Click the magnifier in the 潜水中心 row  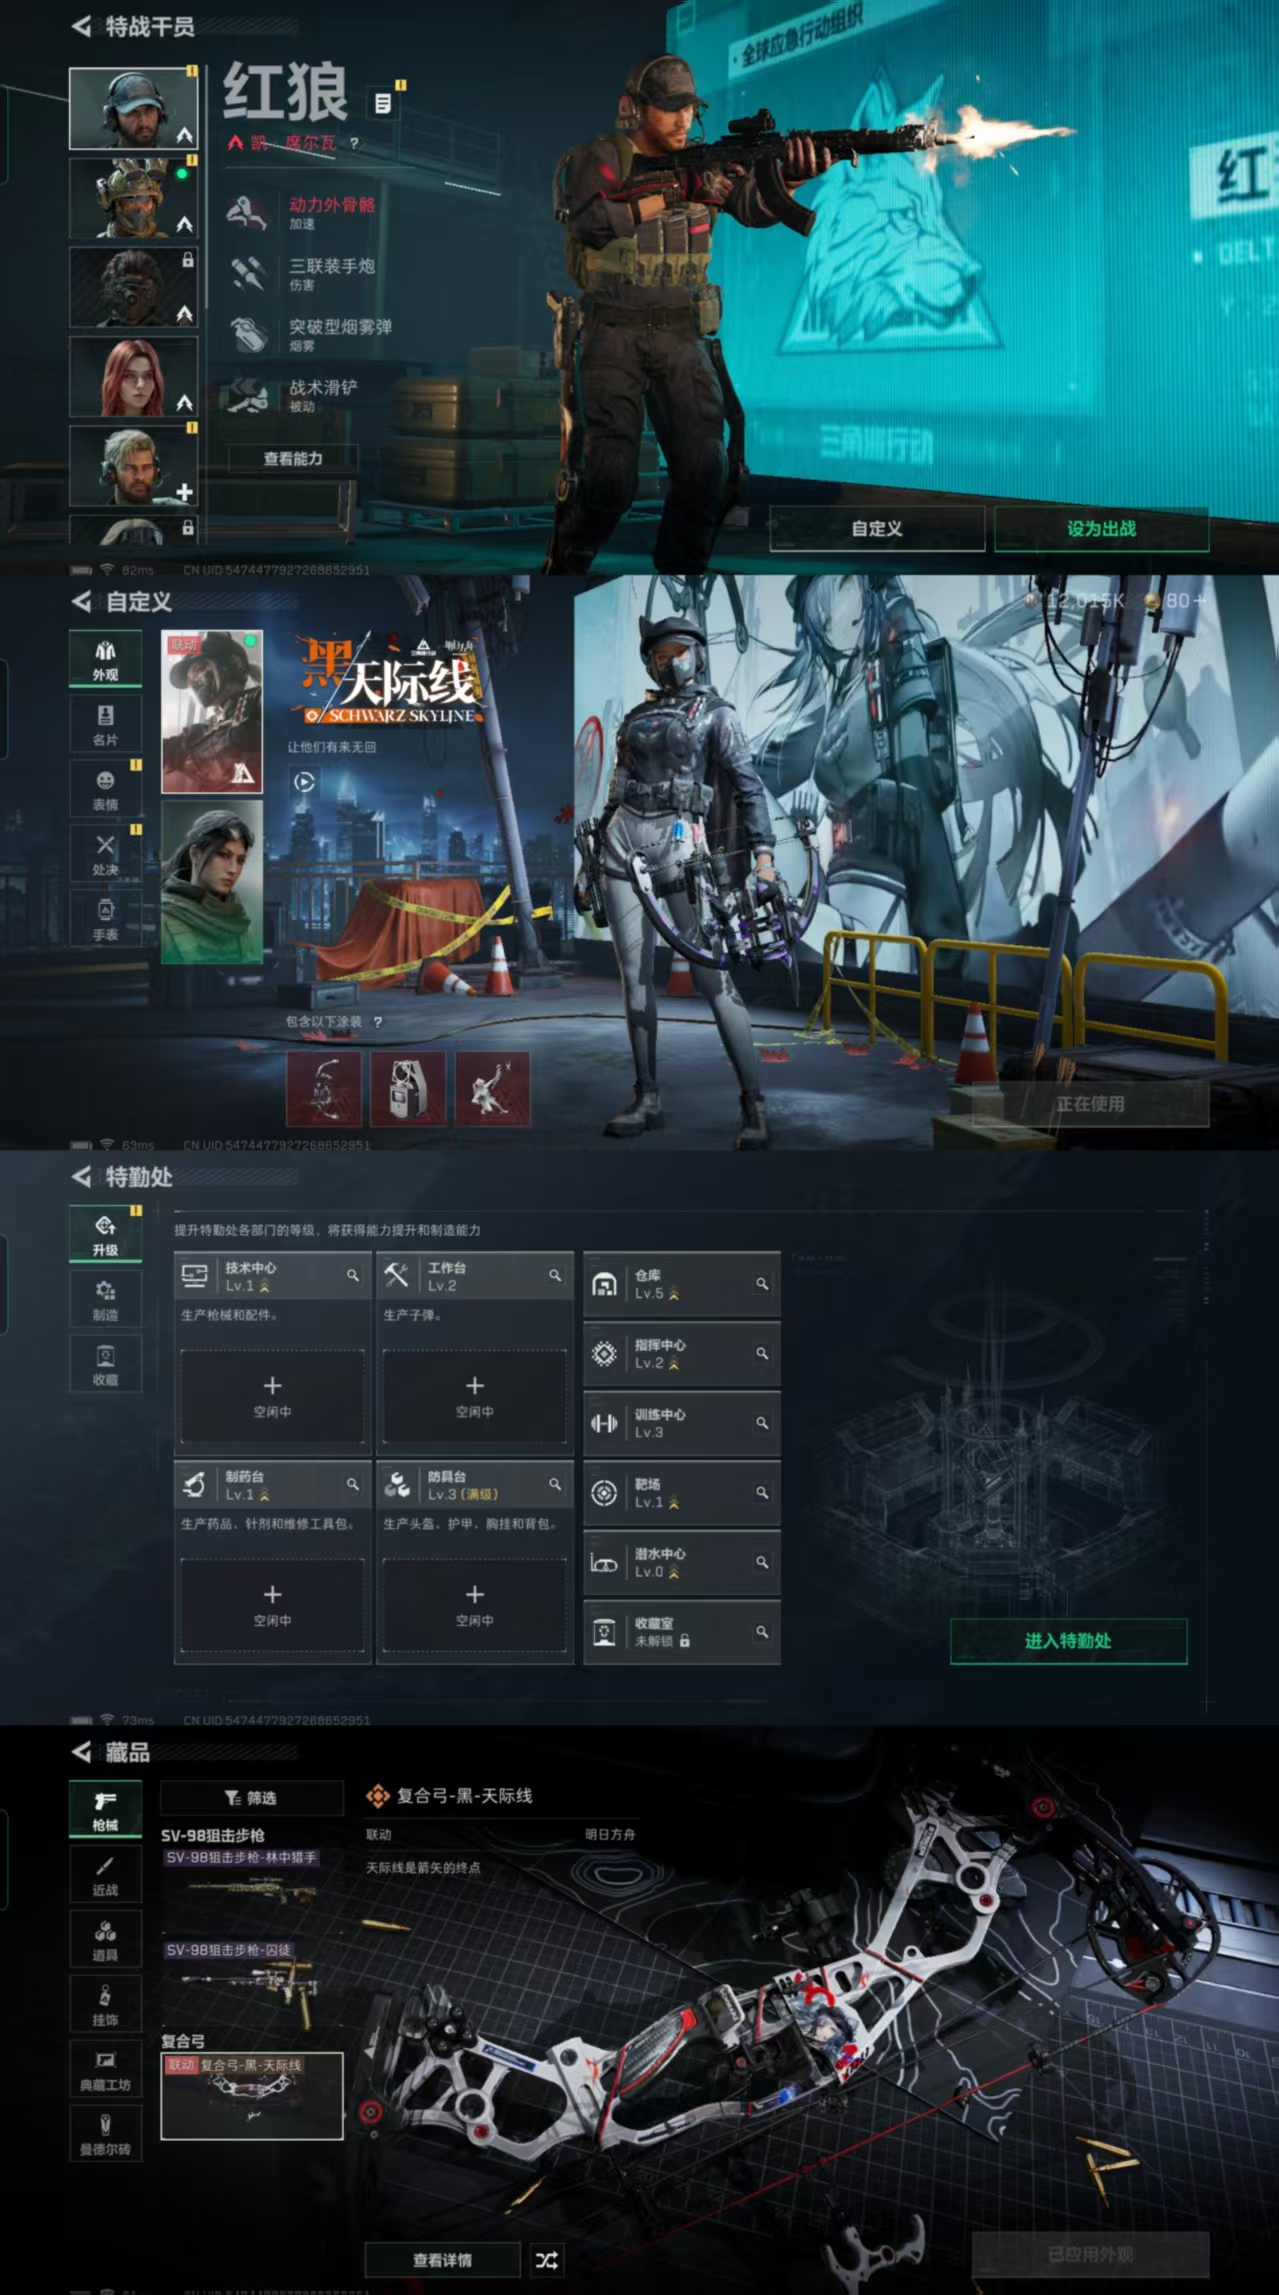point(762,1562)
